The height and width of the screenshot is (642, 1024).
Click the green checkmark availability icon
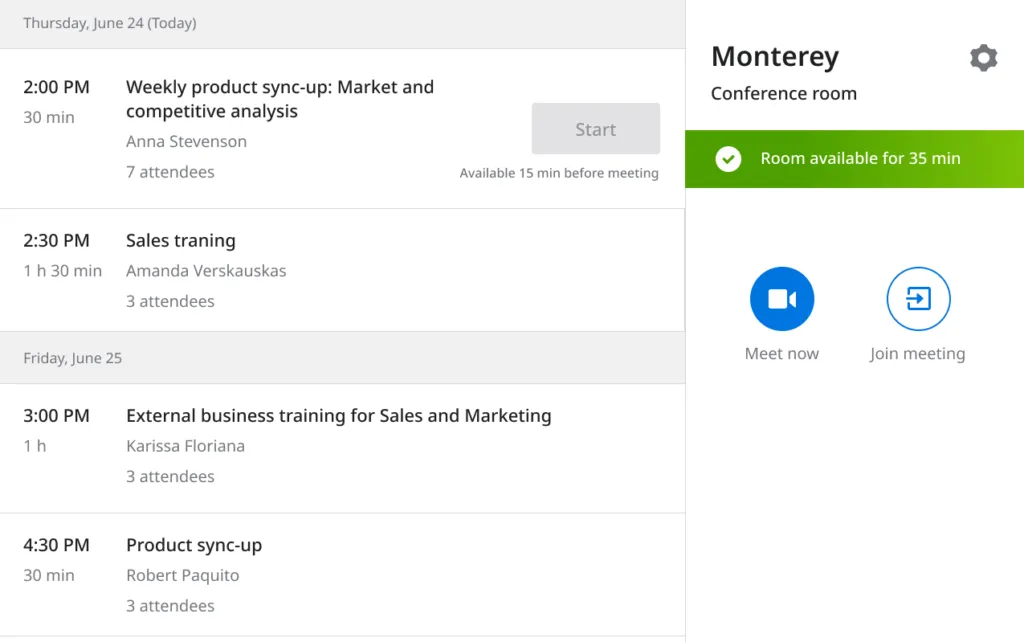pyautogui.click(x=728, y=159)
